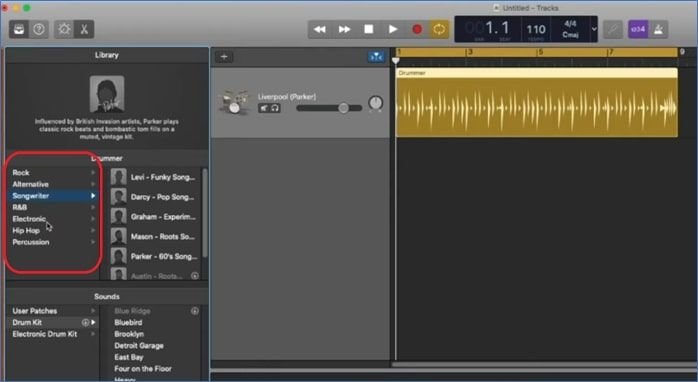
Task: Click the Drum Kit download icon
Action: 85,322
